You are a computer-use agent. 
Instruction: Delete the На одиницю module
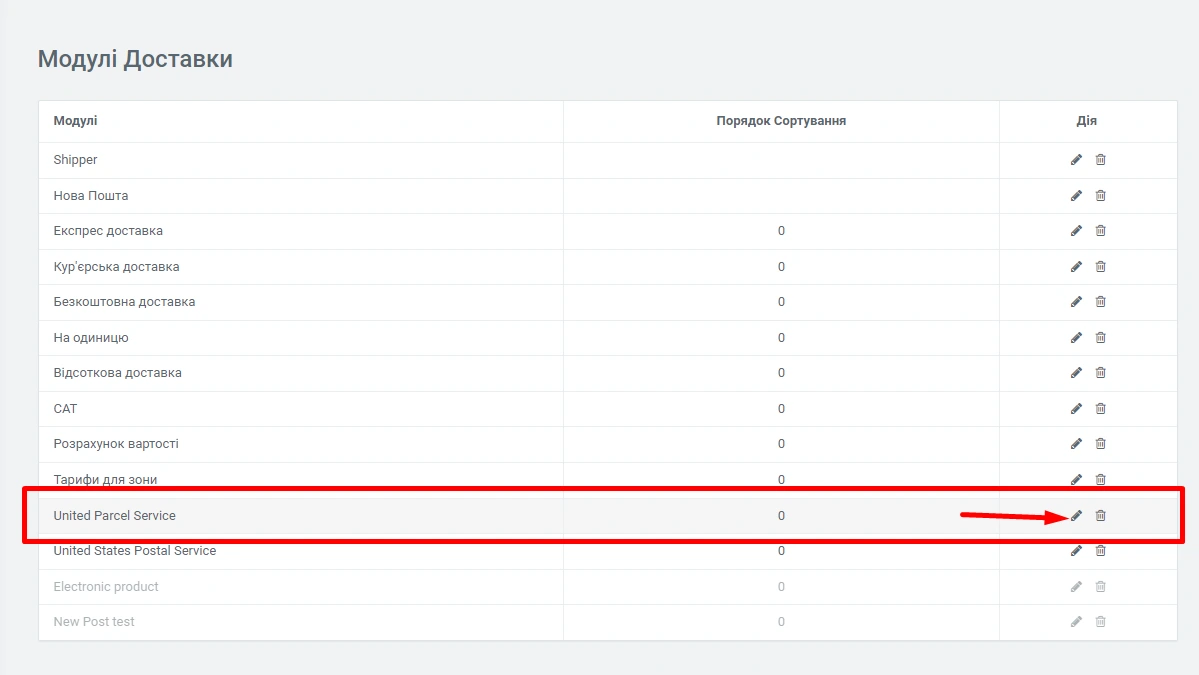pos(1100,338)
